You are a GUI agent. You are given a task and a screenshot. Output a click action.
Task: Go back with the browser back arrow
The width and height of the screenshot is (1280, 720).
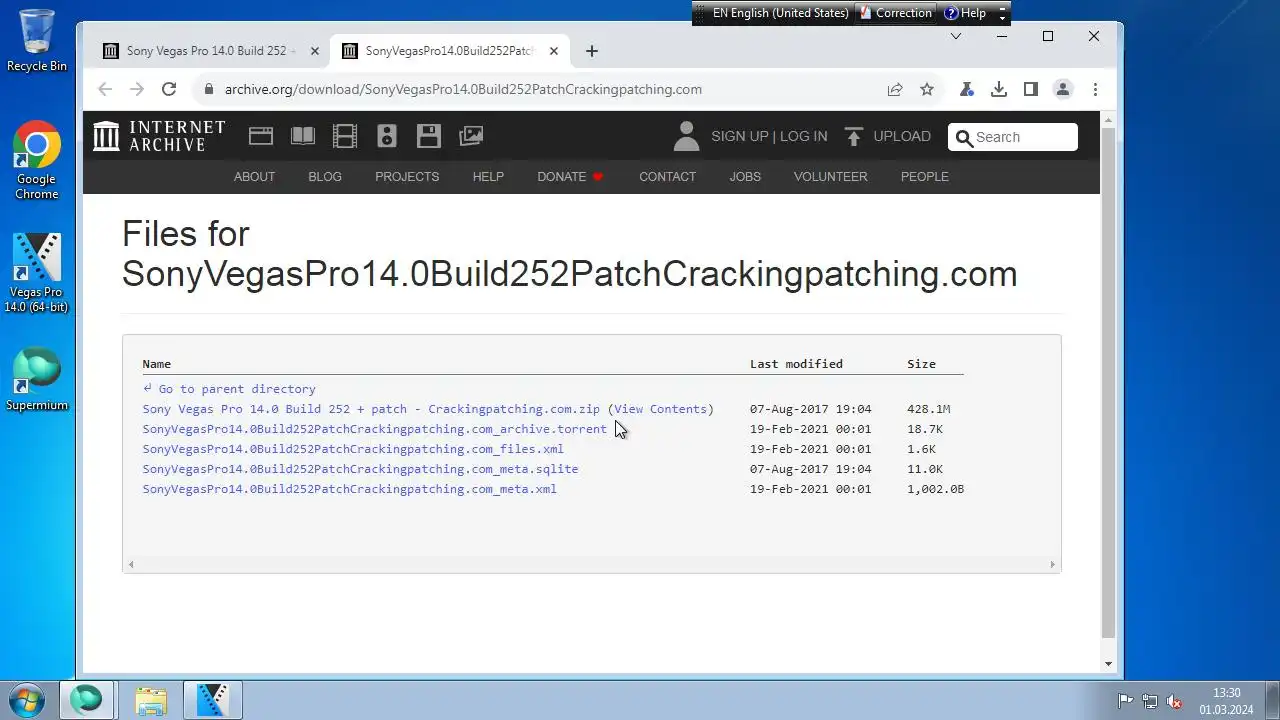coord(105,89)
